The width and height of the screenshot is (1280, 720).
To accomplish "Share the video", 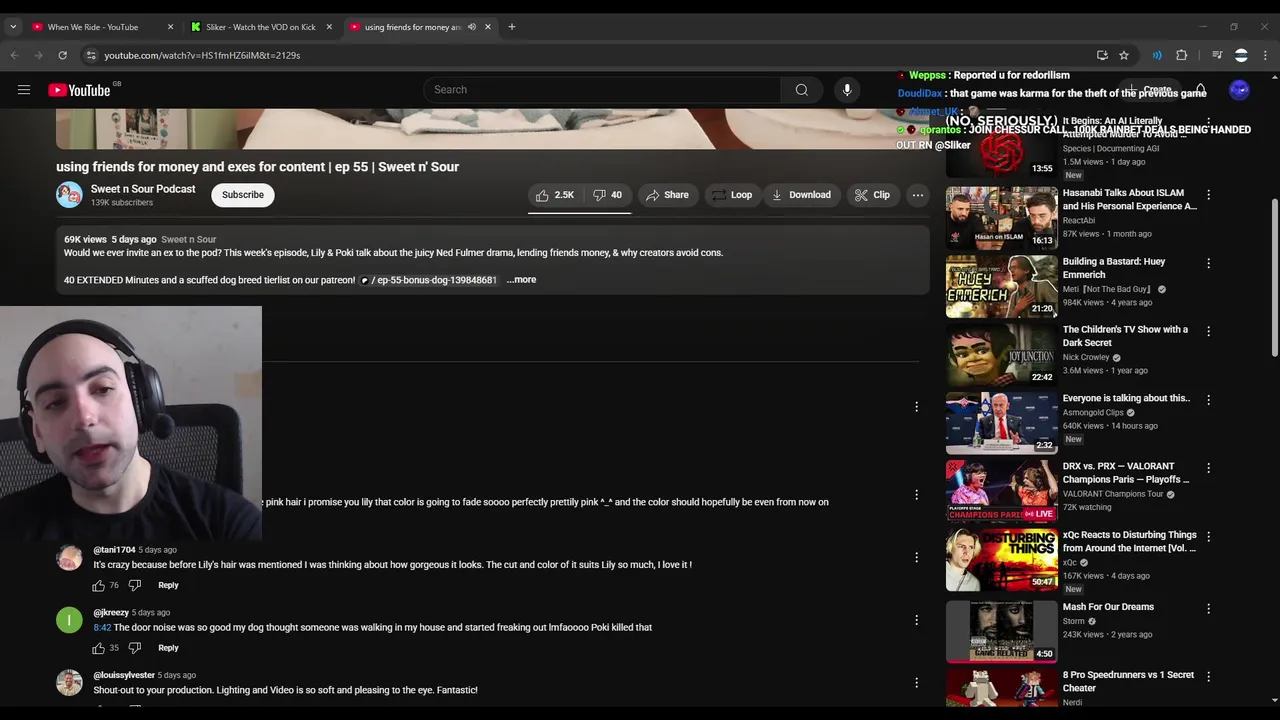I will tap(667, 195).
